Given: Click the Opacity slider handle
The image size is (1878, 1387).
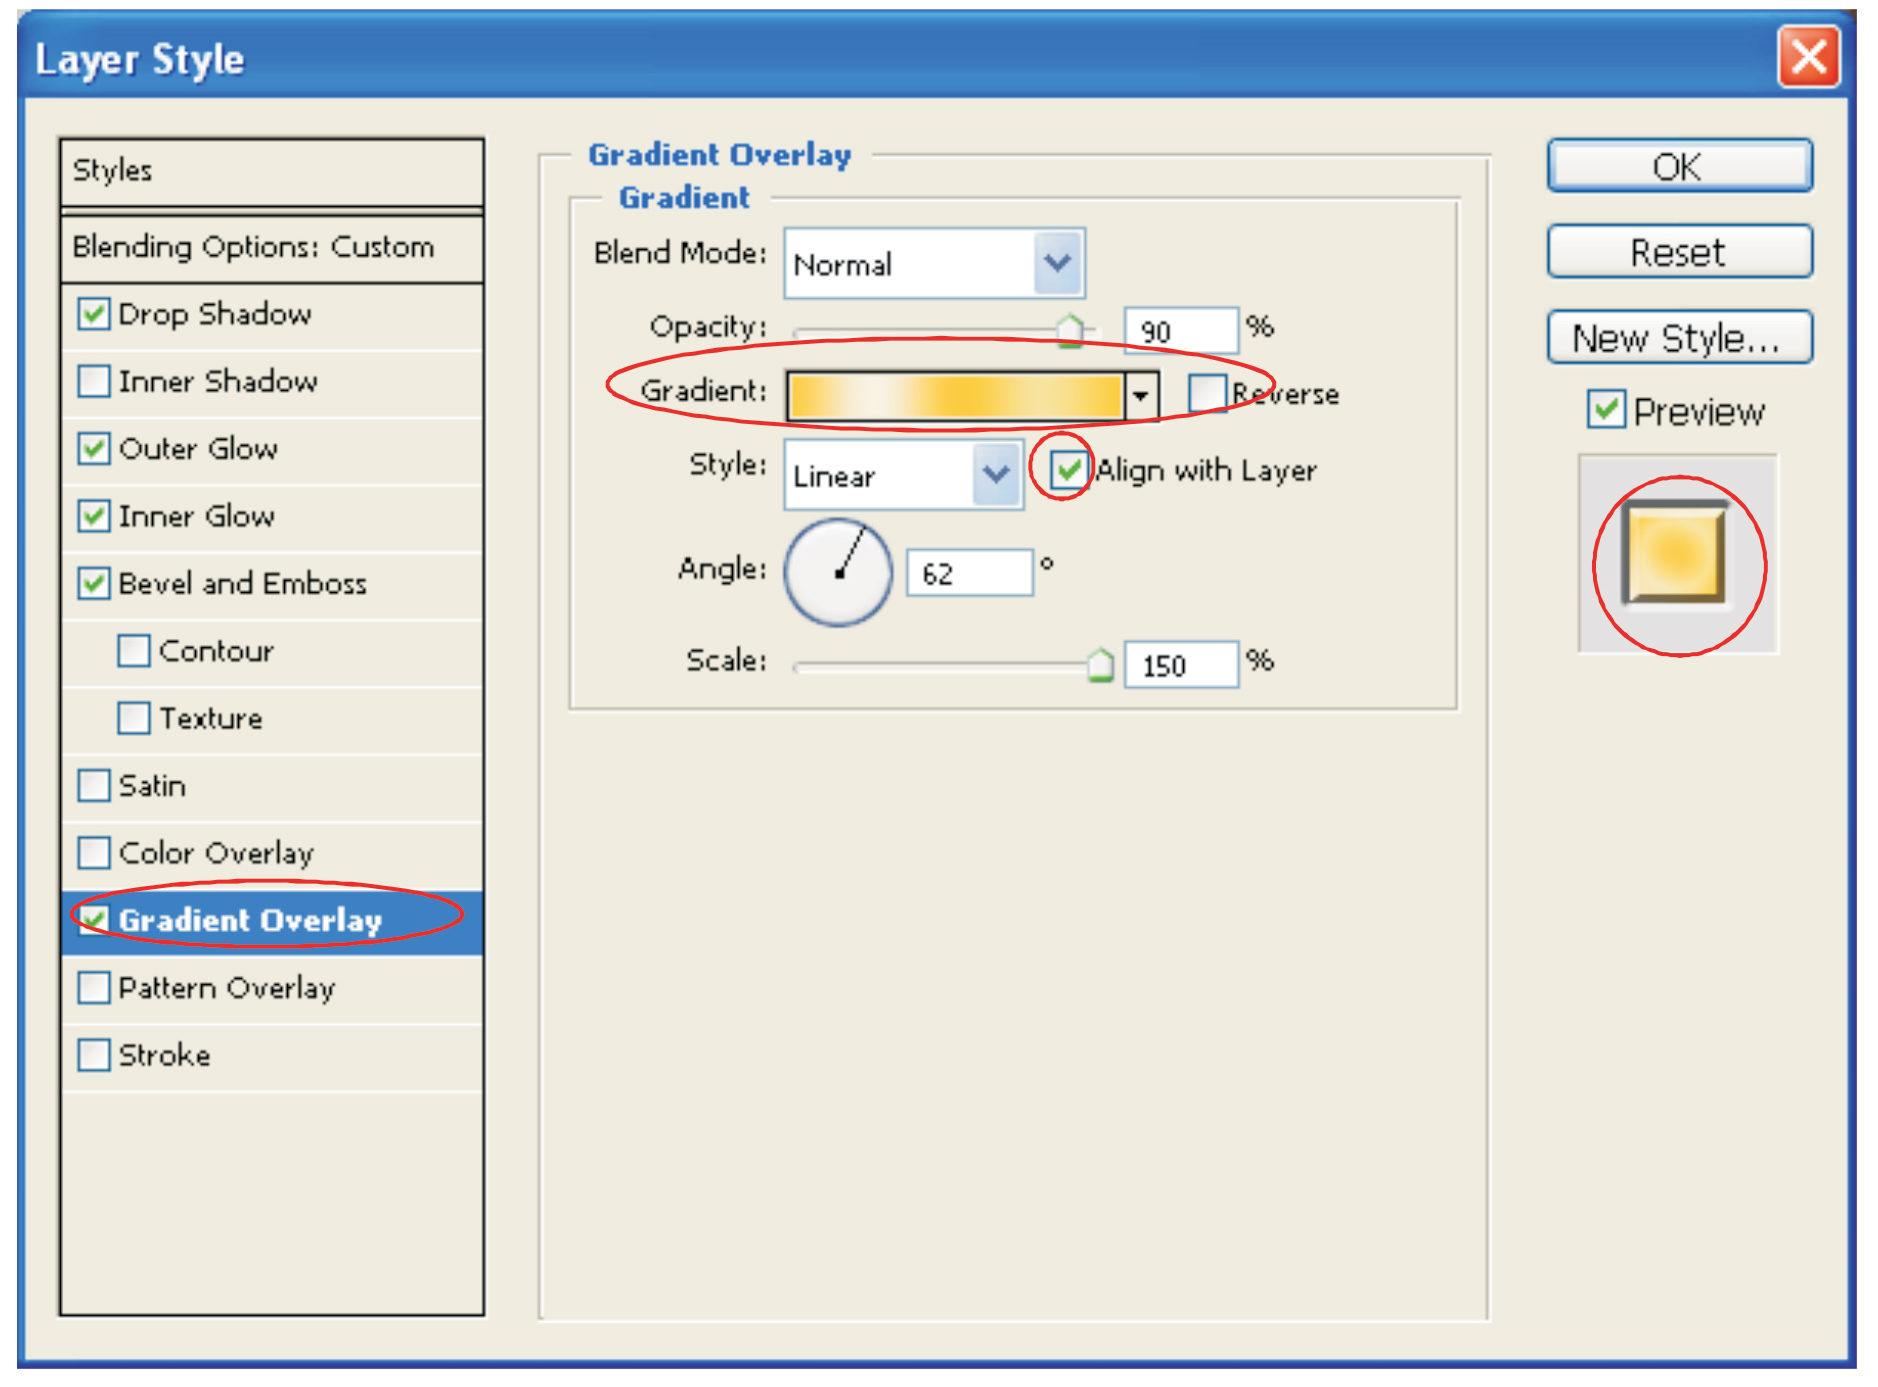Looking at the screenshot, I should (1069, 330).
